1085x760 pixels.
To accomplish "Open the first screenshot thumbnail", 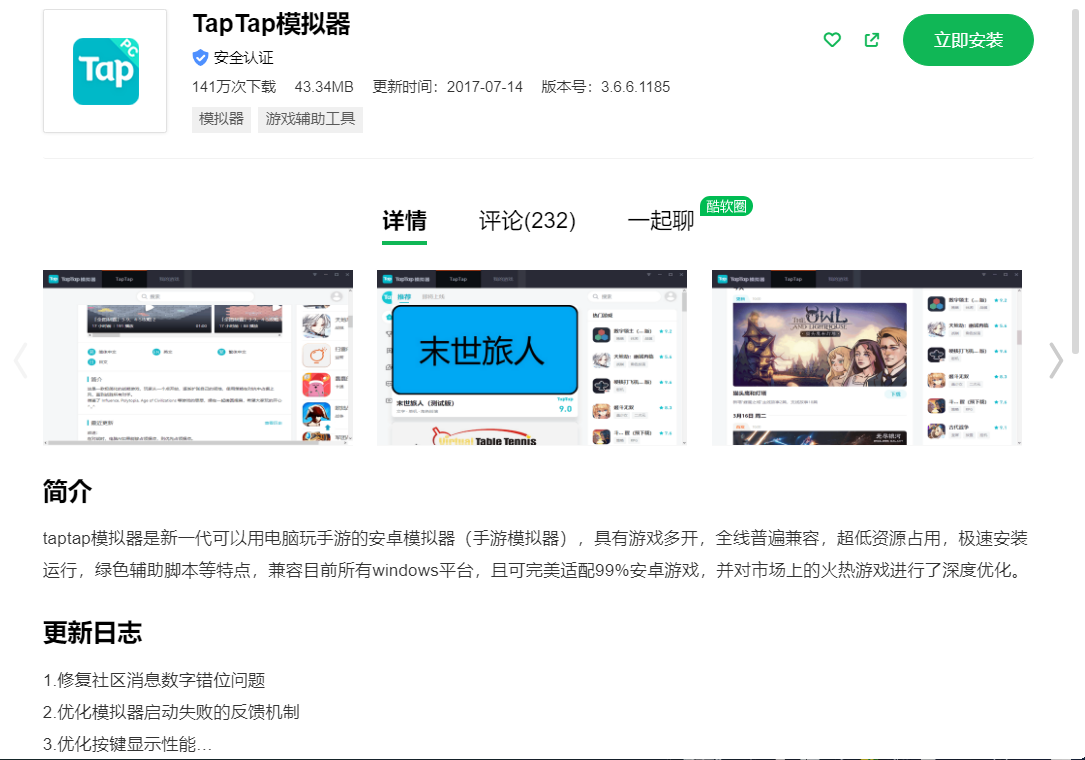I will pyautogui.click(x=197, y=357).
